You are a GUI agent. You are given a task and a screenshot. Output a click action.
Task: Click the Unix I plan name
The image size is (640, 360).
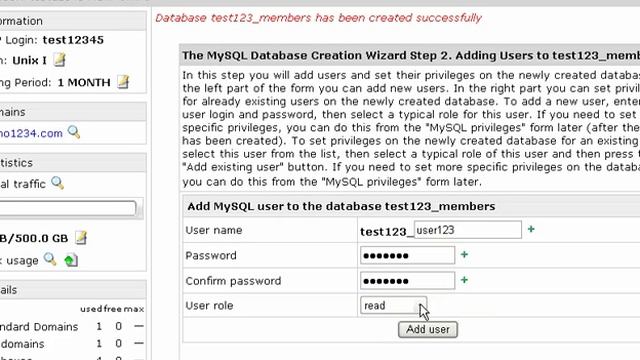(29, 60)
